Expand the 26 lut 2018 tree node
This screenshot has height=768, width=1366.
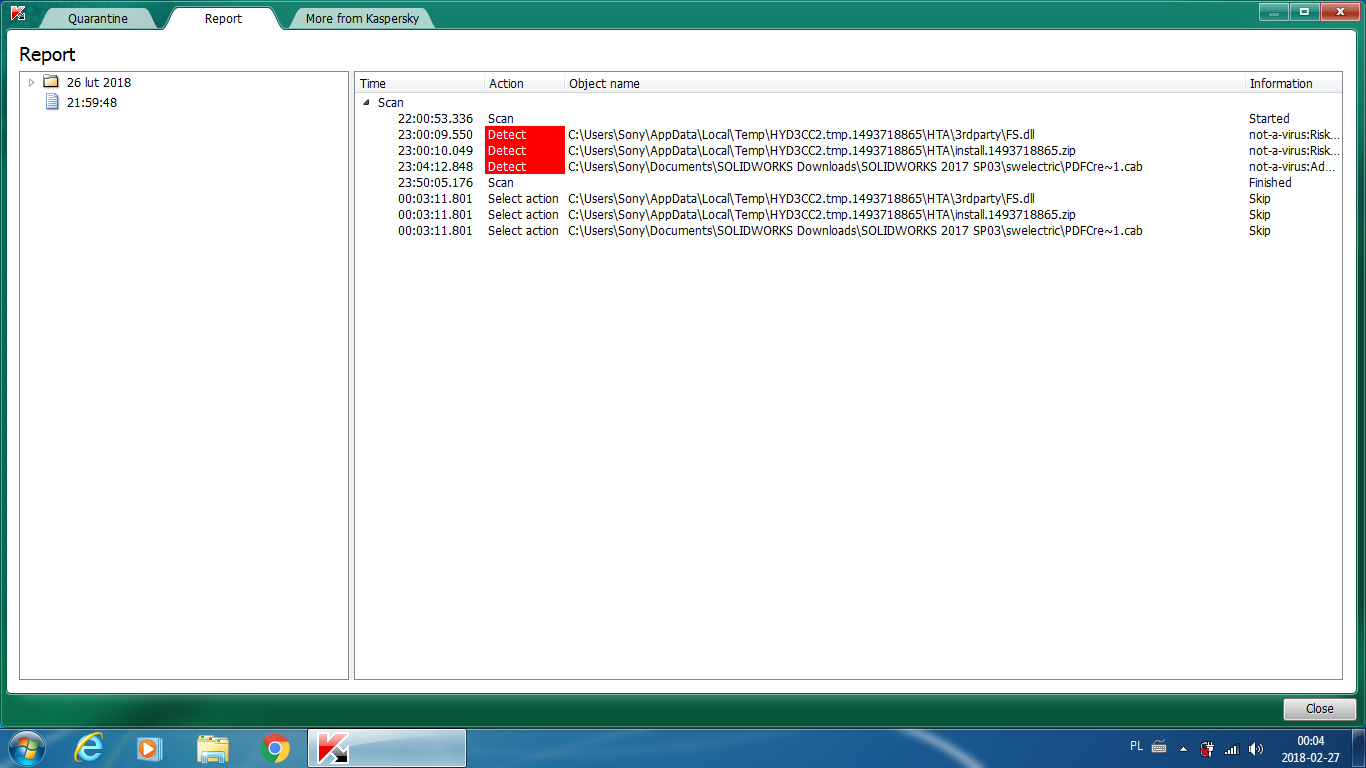31,82
